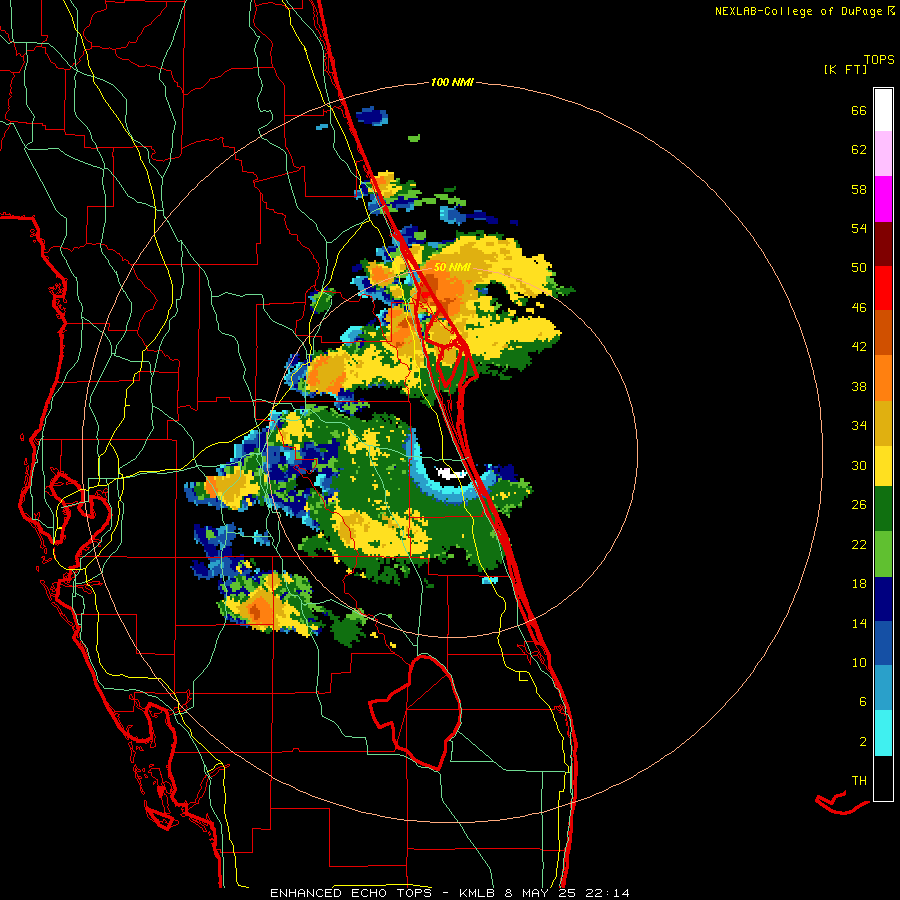Select the white swatch on the color scale
Viewport: 900px width, 900px height.
pyautogui.click(x=883, y=110)
